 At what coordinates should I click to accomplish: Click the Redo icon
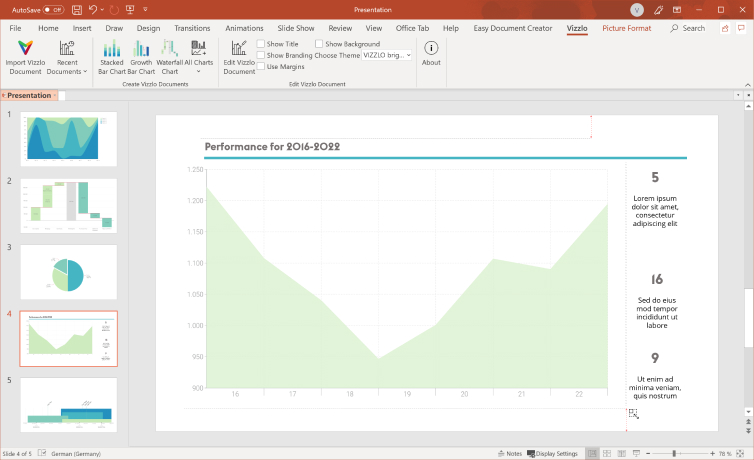pyautogui.click(x=114, y=10)
